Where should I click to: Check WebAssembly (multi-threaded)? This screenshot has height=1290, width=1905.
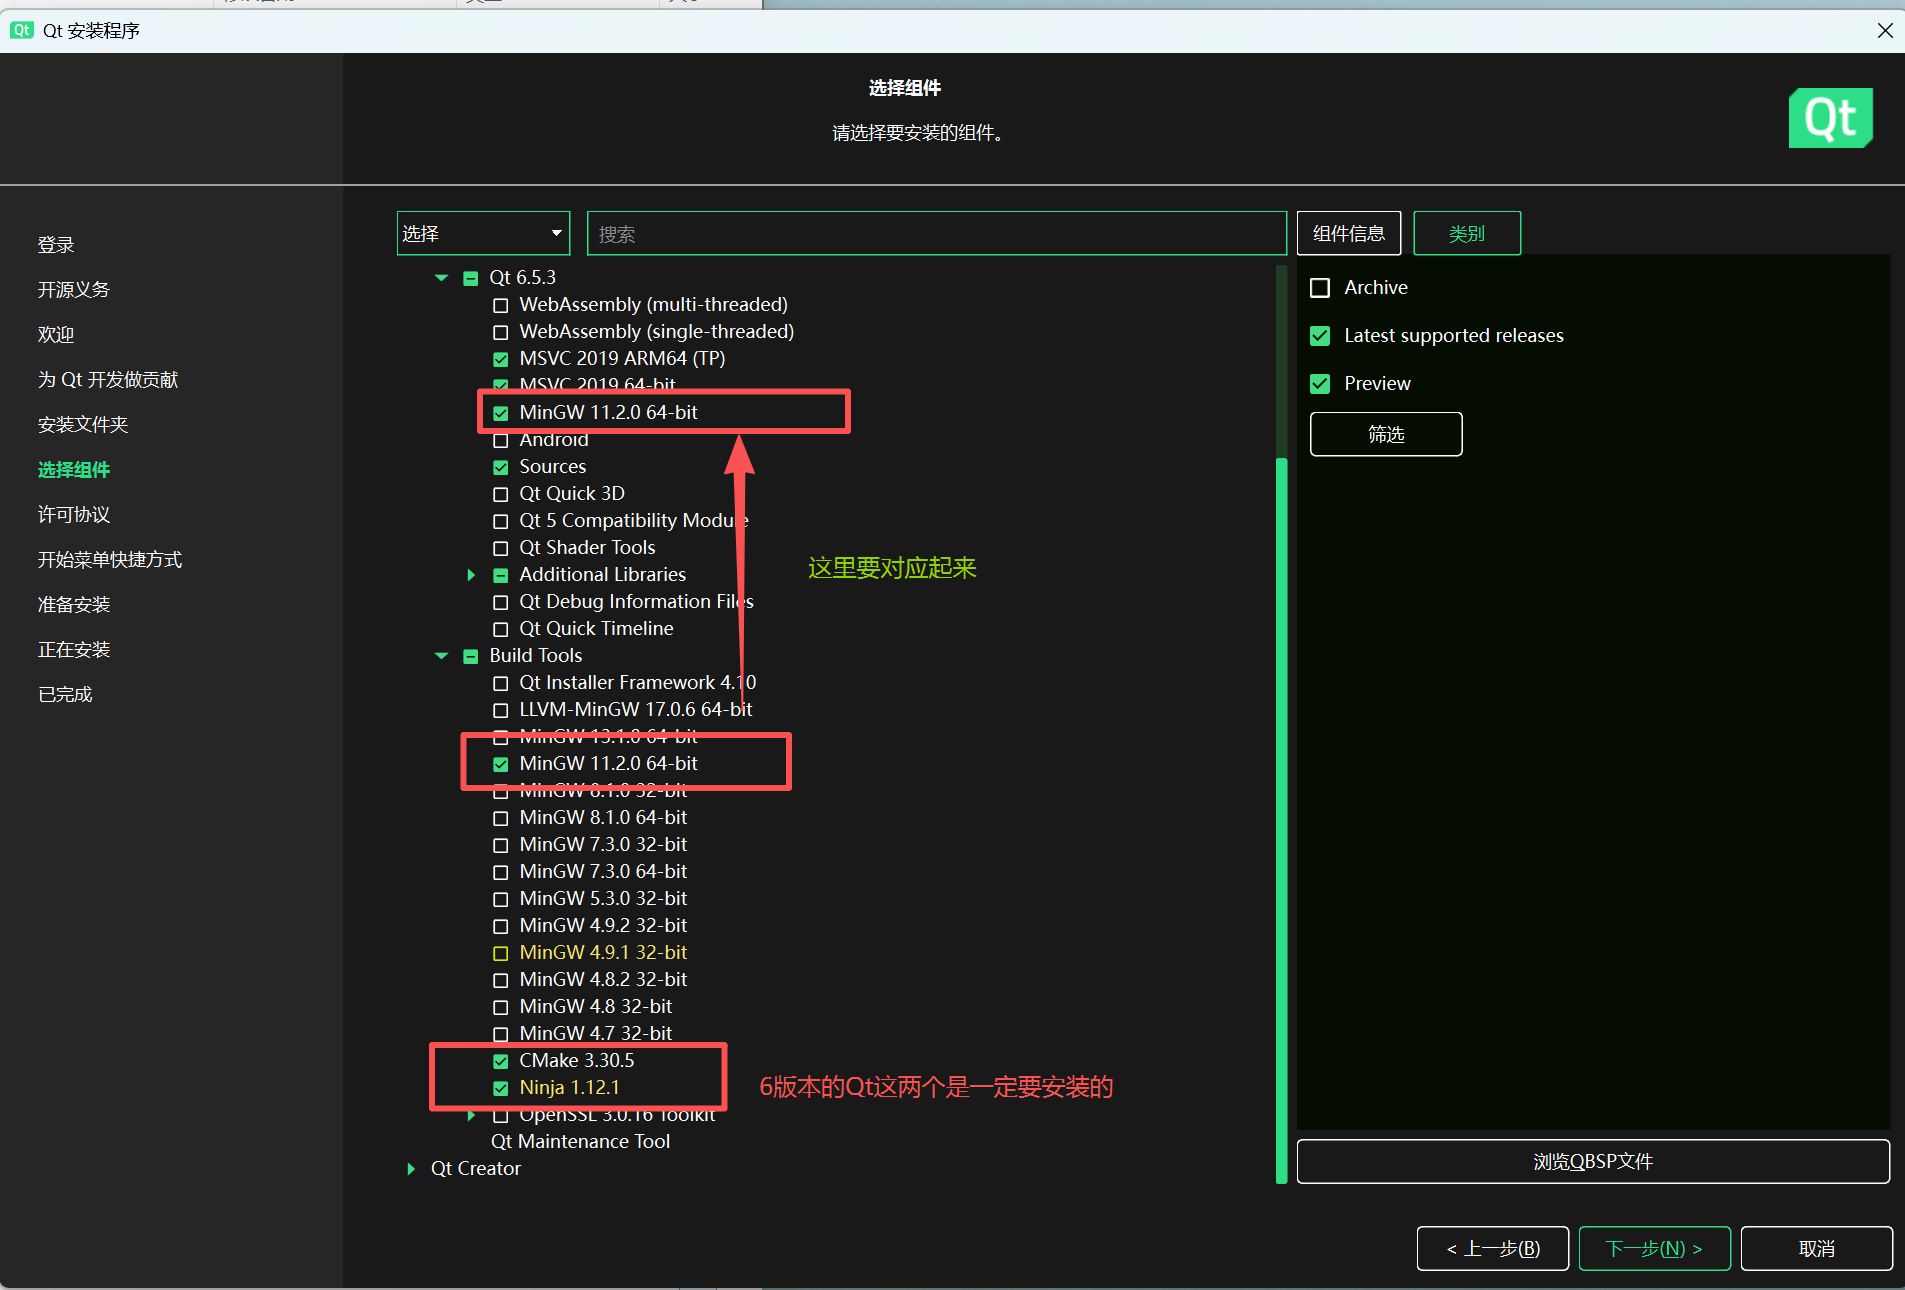pyautogui.click(x=501, y=306)
